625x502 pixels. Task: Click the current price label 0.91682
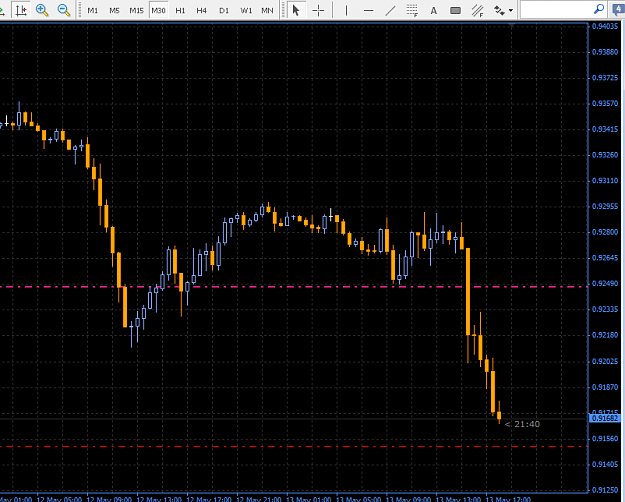[x=605, y=418]
